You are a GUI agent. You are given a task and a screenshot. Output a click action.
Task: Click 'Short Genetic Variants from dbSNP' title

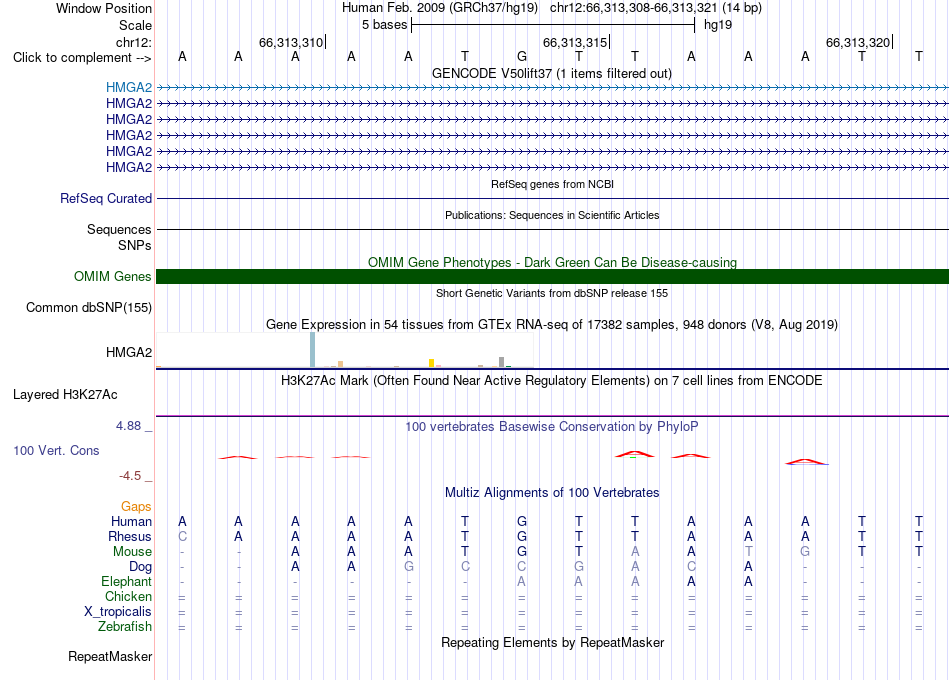(x=552, y=293)
